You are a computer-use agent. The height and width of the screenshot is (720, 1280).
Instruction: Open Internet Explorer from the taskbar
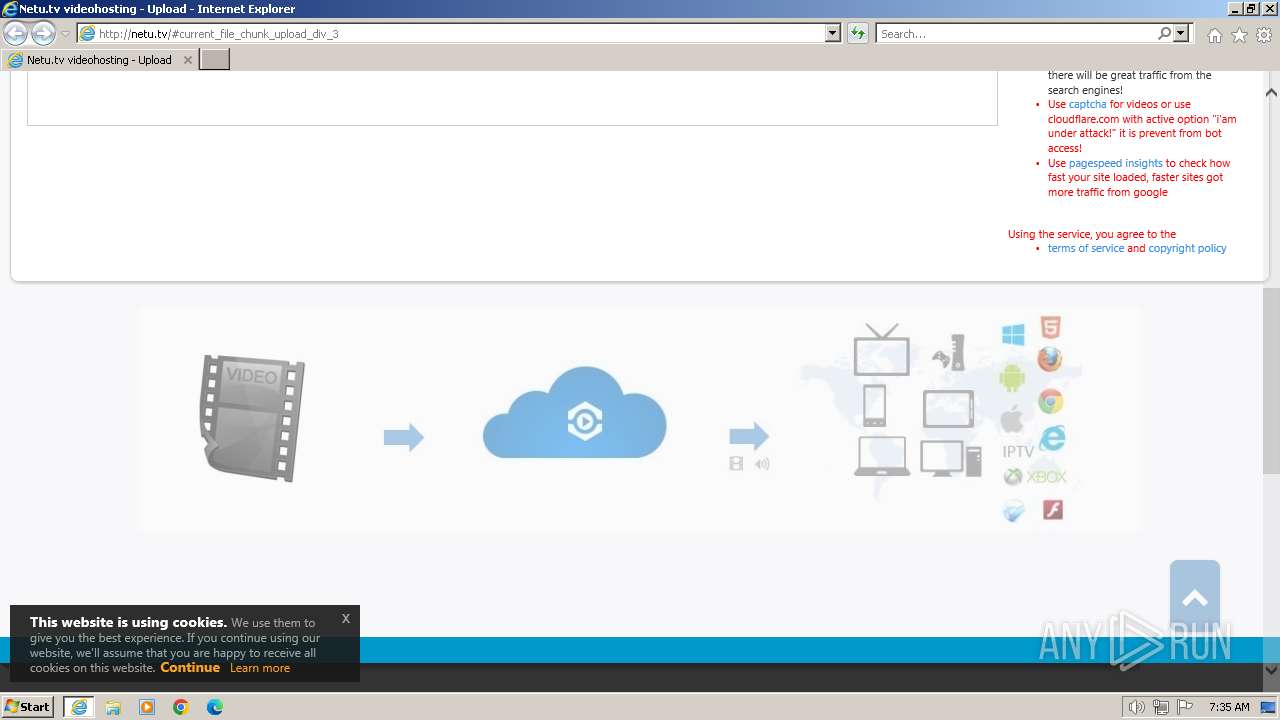point(79,706)
